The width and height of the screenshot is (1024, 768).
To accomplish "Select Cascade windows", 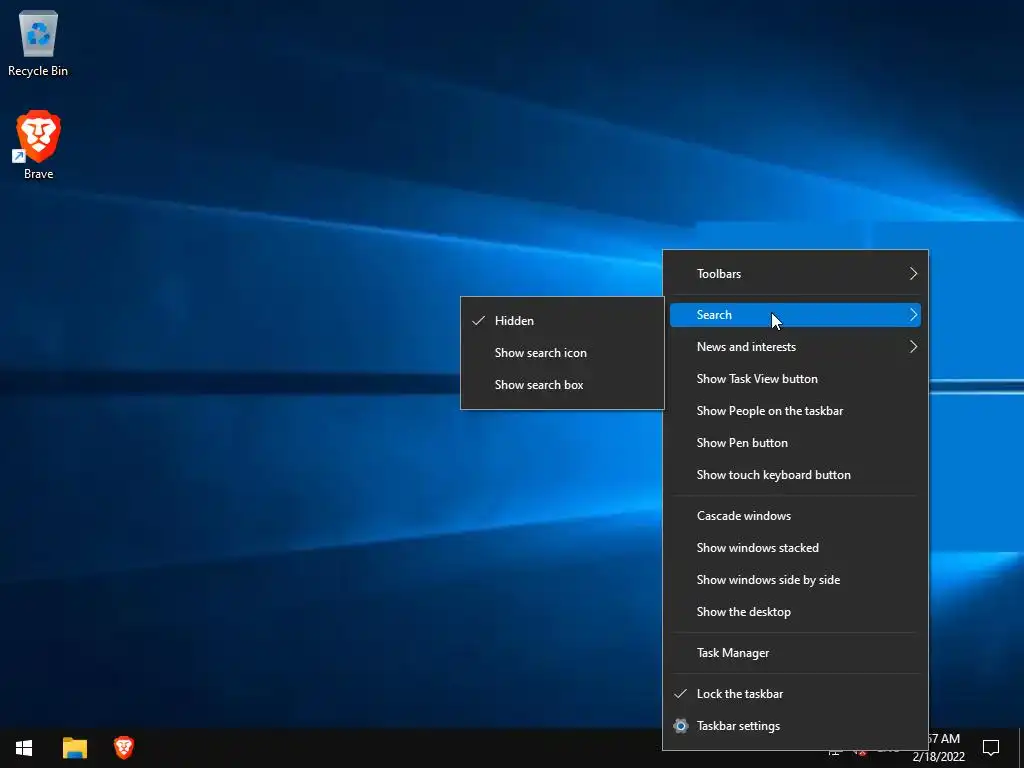I will [795, 516].
